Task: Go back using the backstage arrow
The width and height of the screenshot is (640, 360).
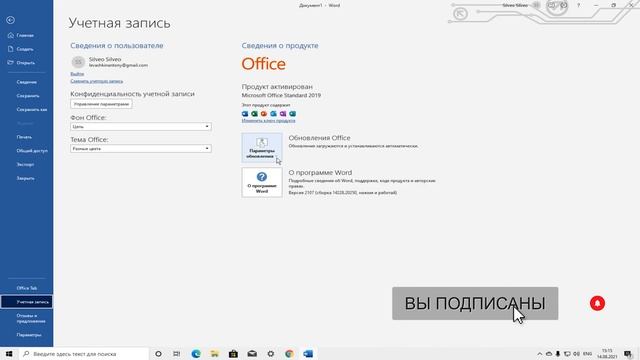Action: (x=11, y=20)
